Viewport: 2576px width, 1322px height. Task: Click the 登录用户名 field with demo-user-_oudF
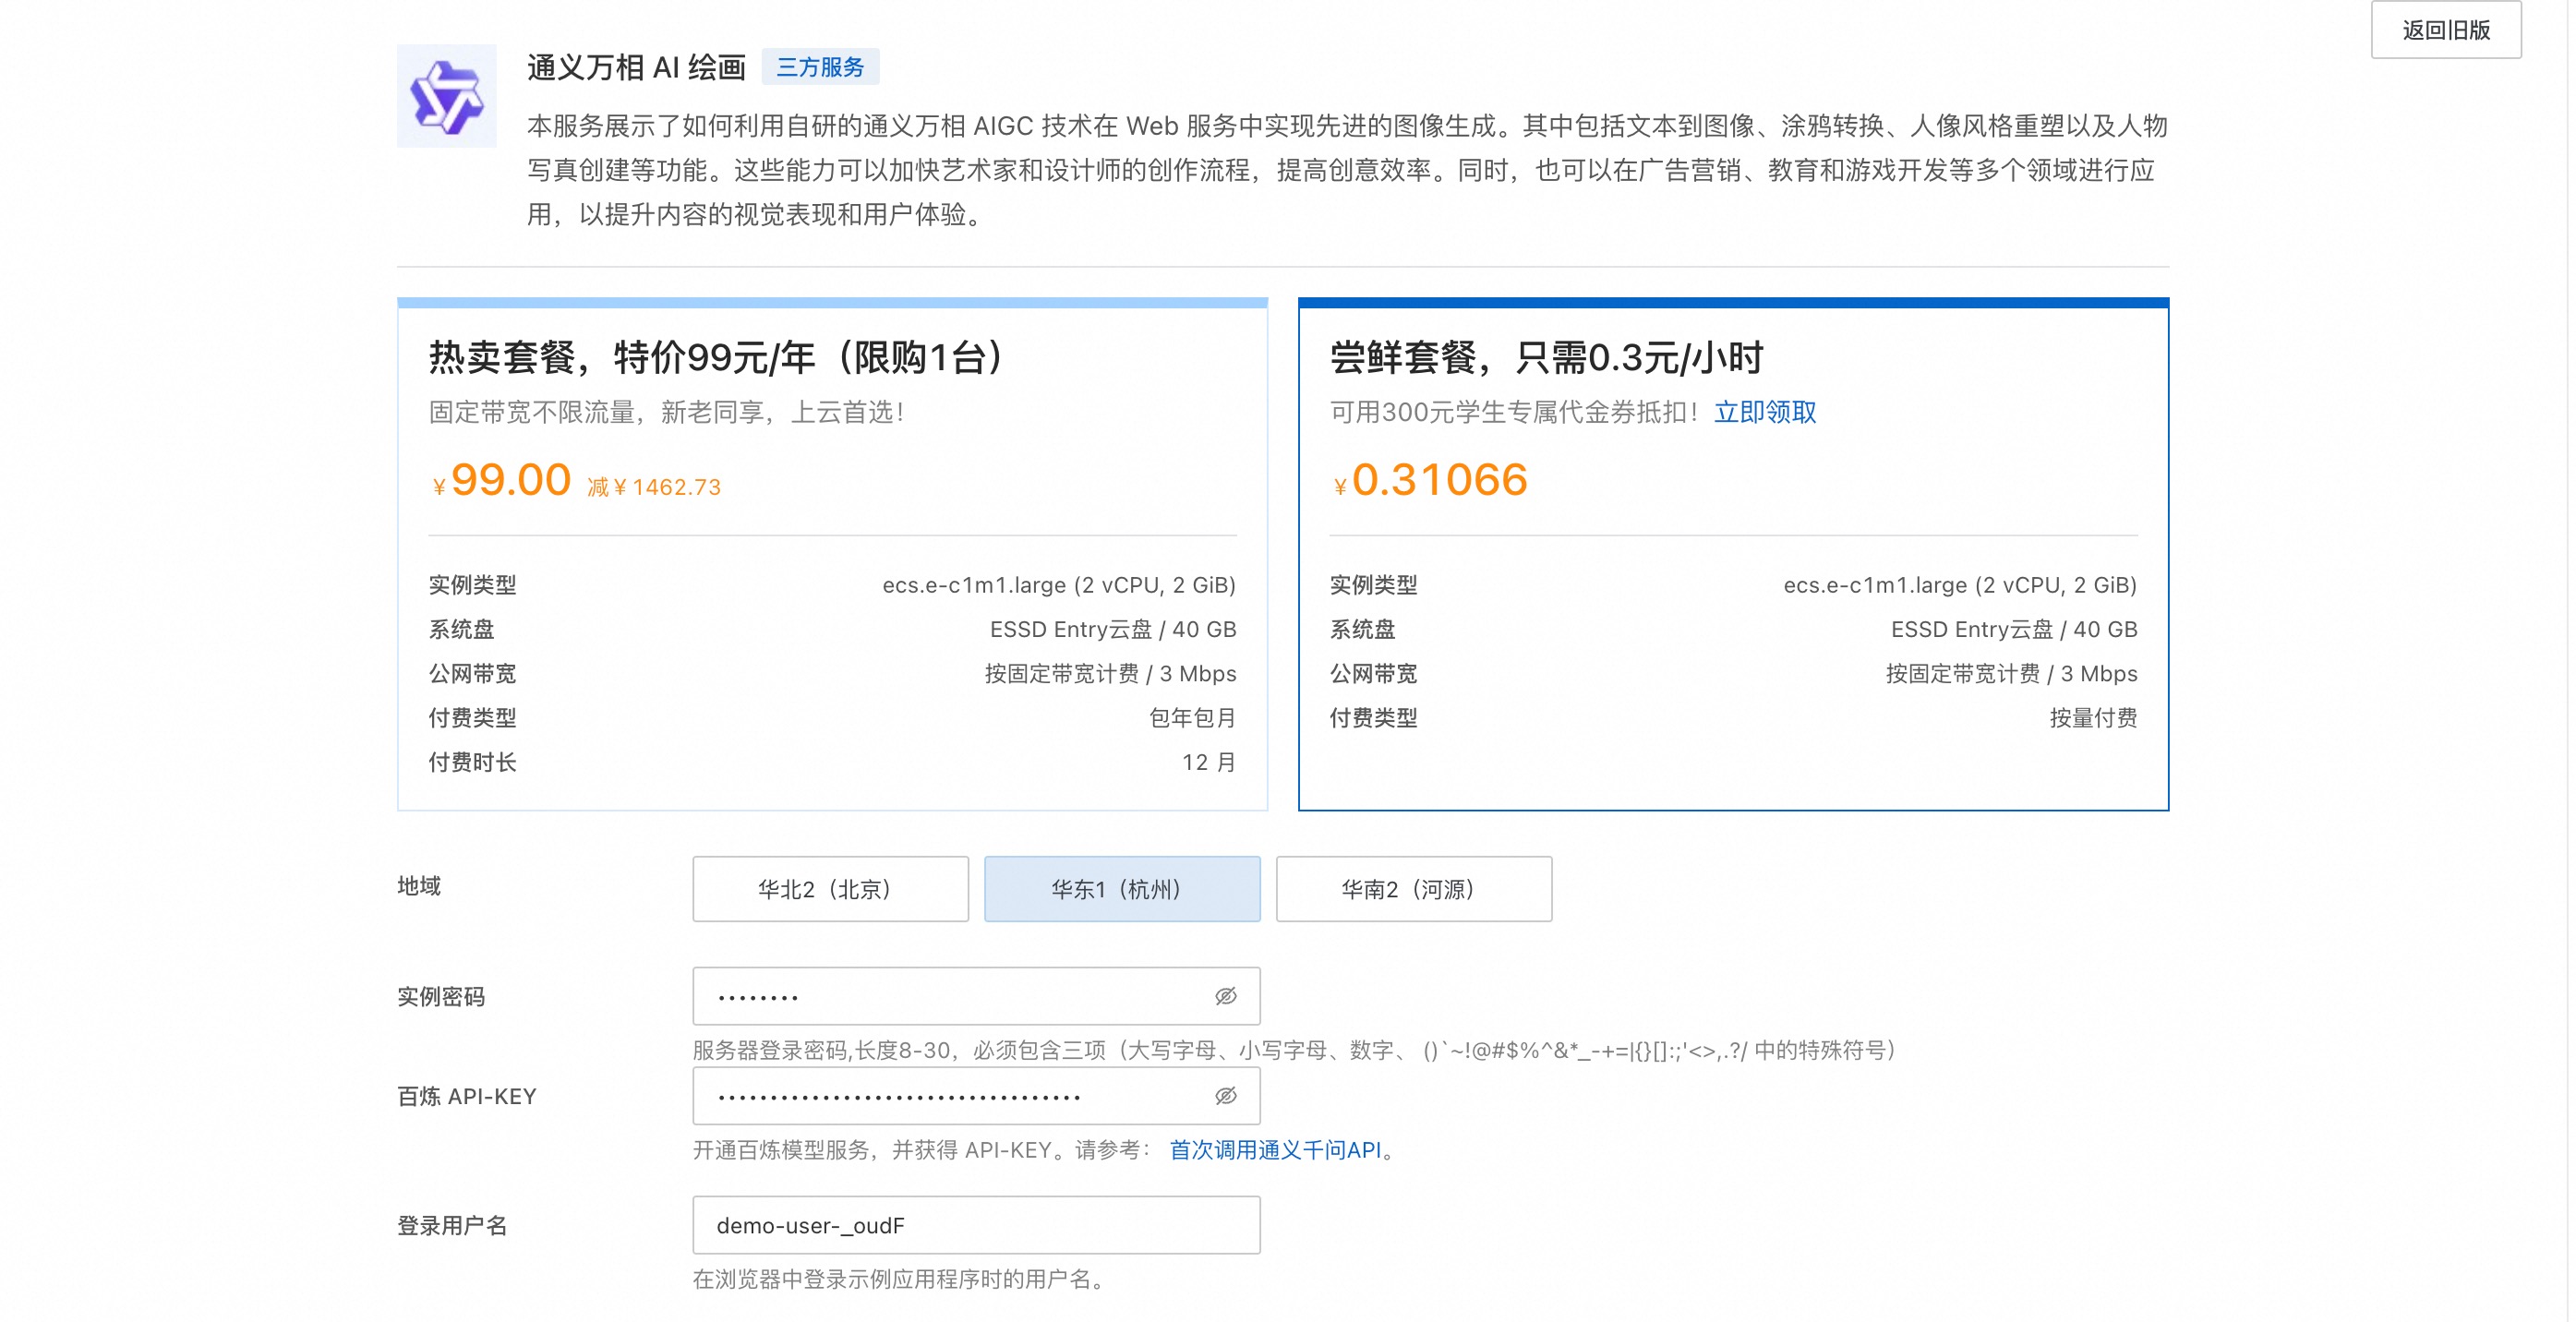tap(975, 1225)
